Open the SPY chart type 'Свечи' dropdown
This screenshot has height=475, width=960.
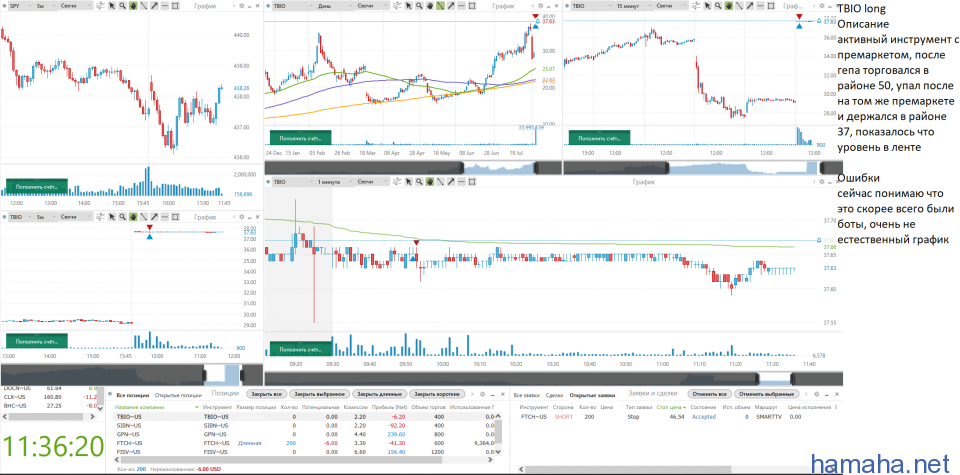click(x=76, y=6)
